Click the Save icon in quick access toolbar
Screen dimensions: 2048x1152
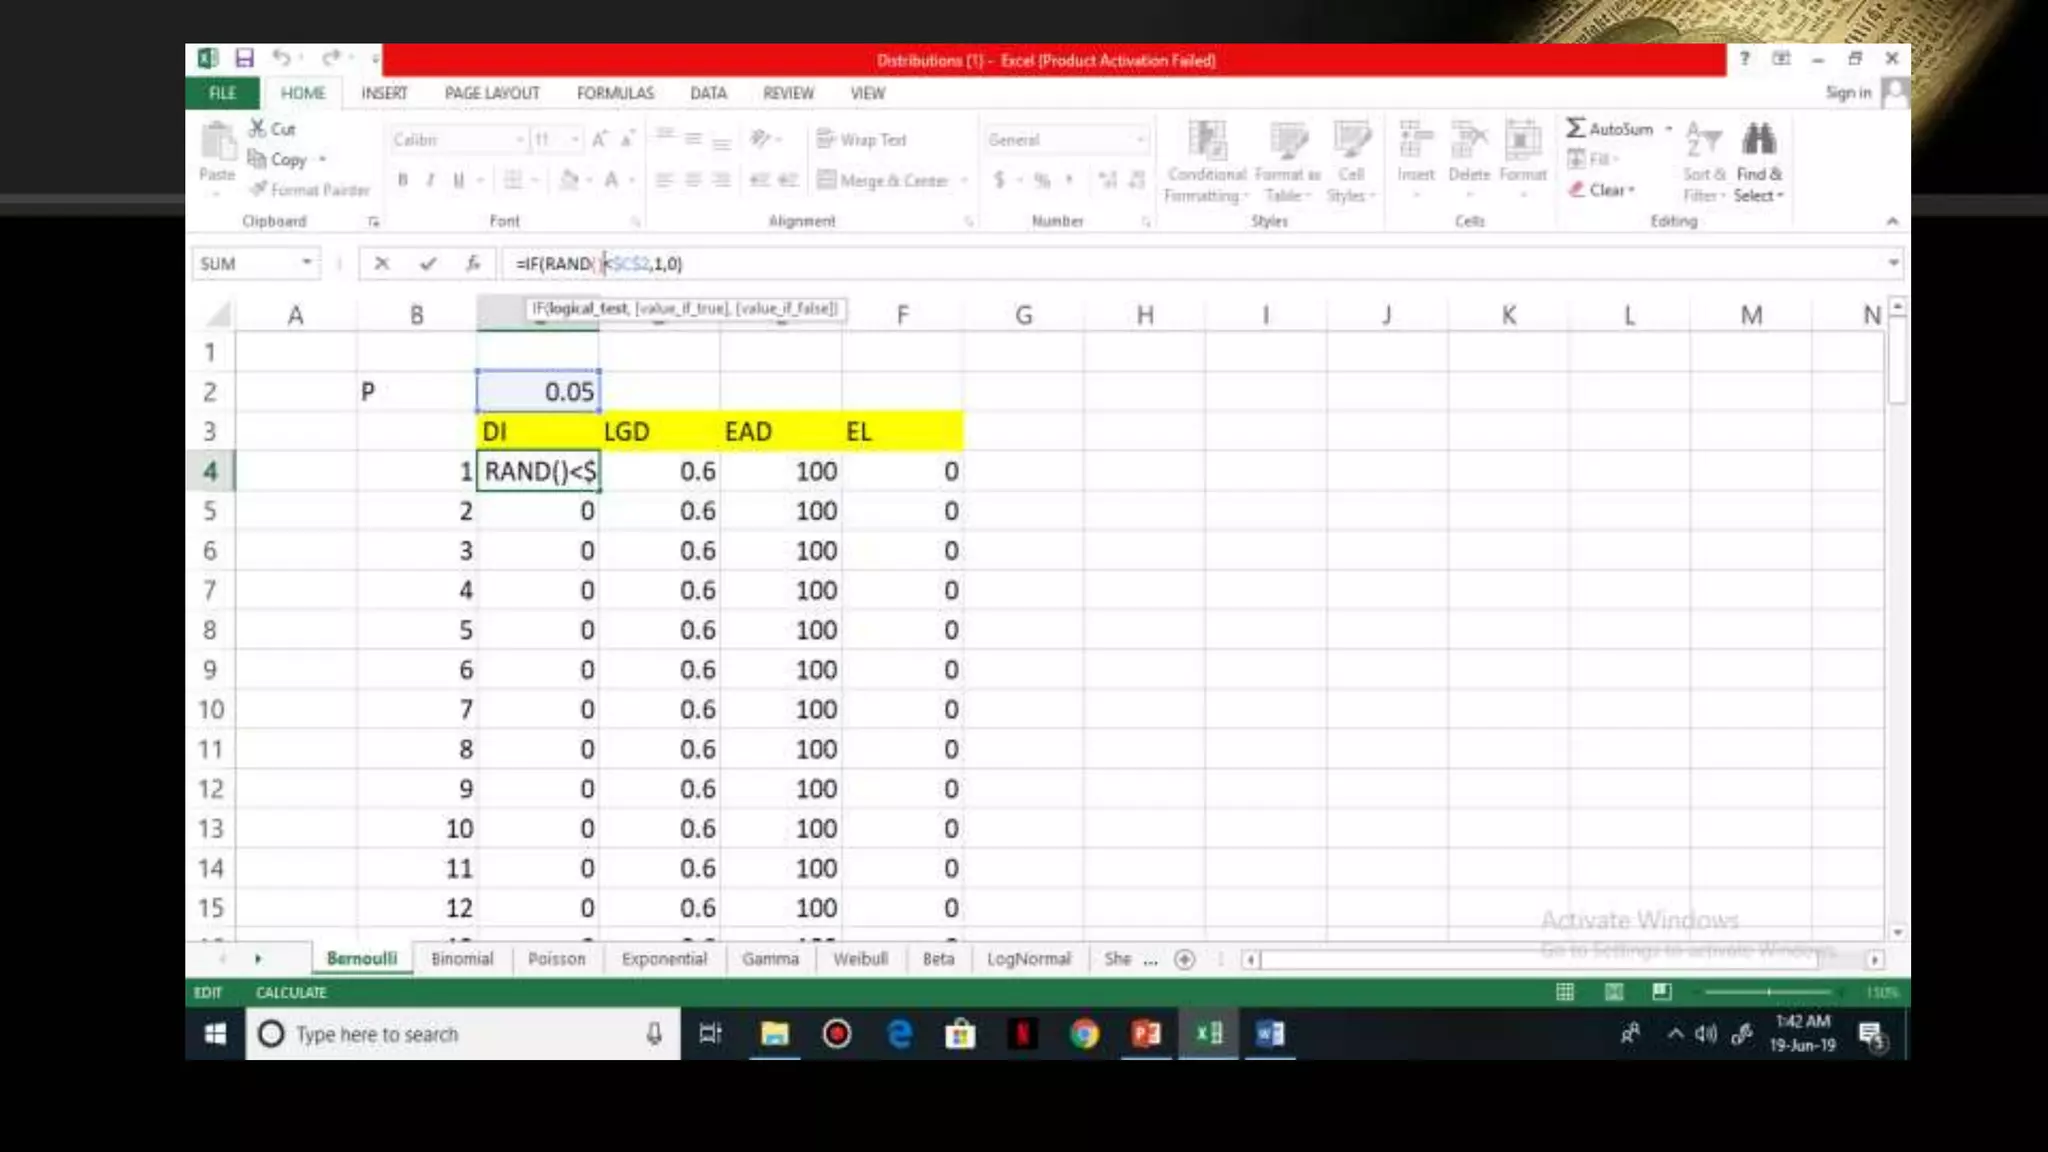[244, 58]
